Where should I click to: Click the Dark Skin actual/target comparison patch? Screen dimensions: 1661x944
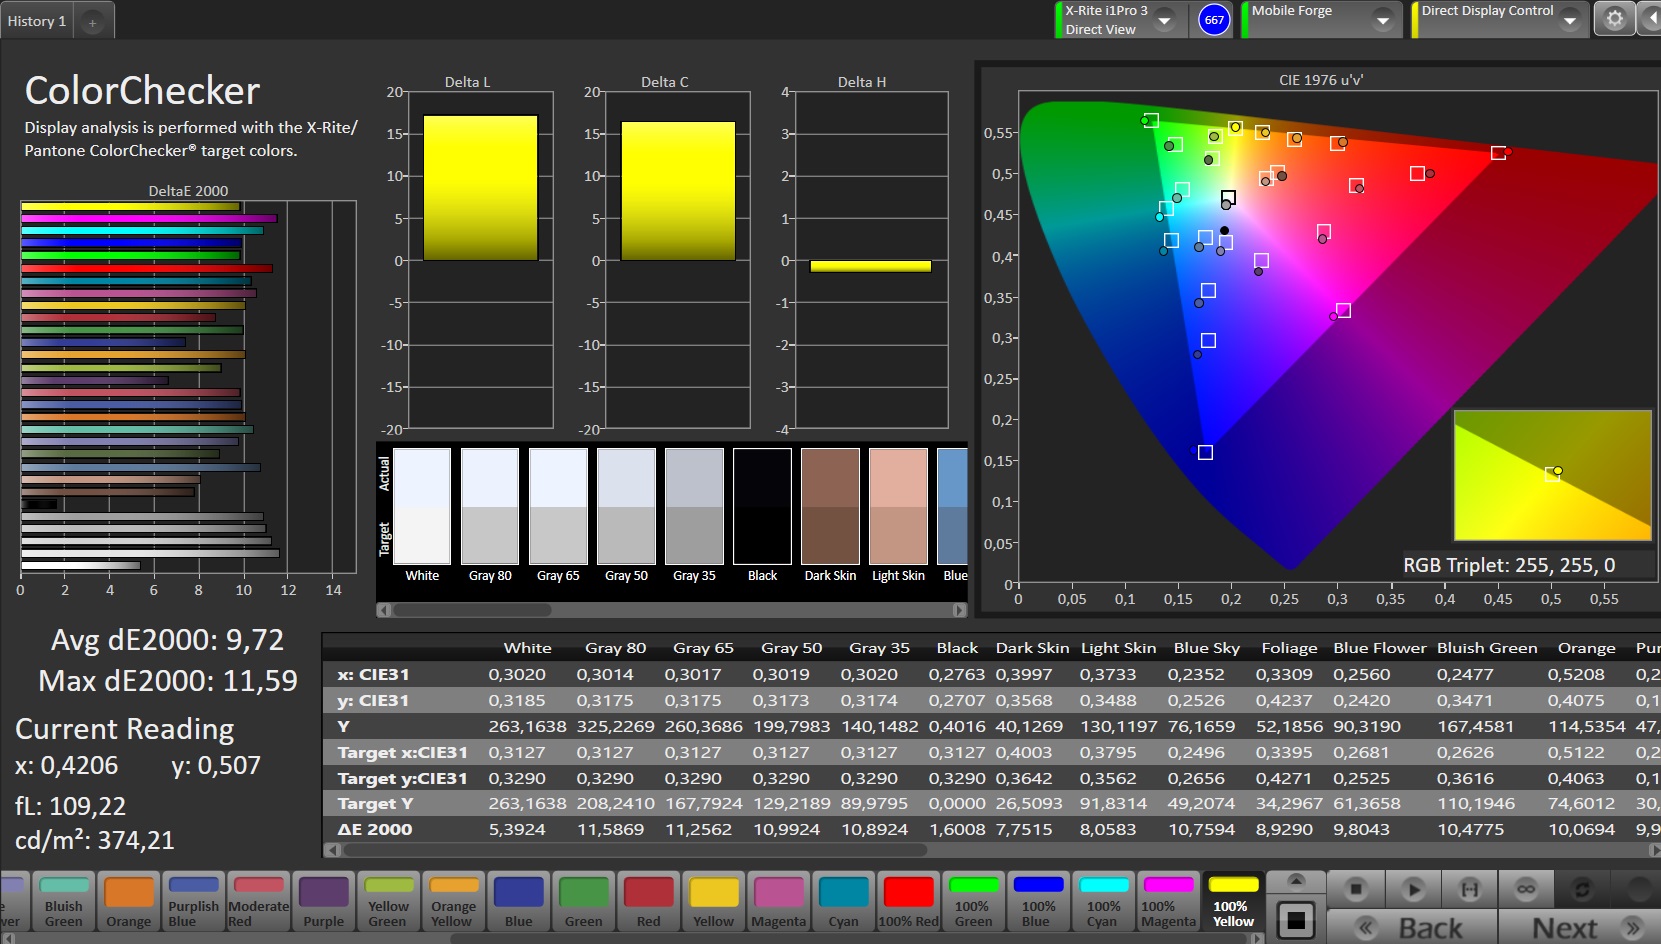tap(830, 507)
